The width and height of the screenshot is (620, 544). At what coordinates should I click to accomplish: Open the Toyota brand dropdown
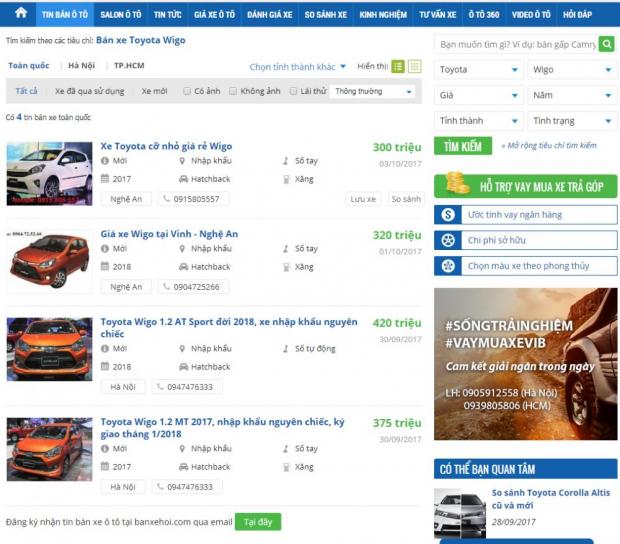coord(478,70)
